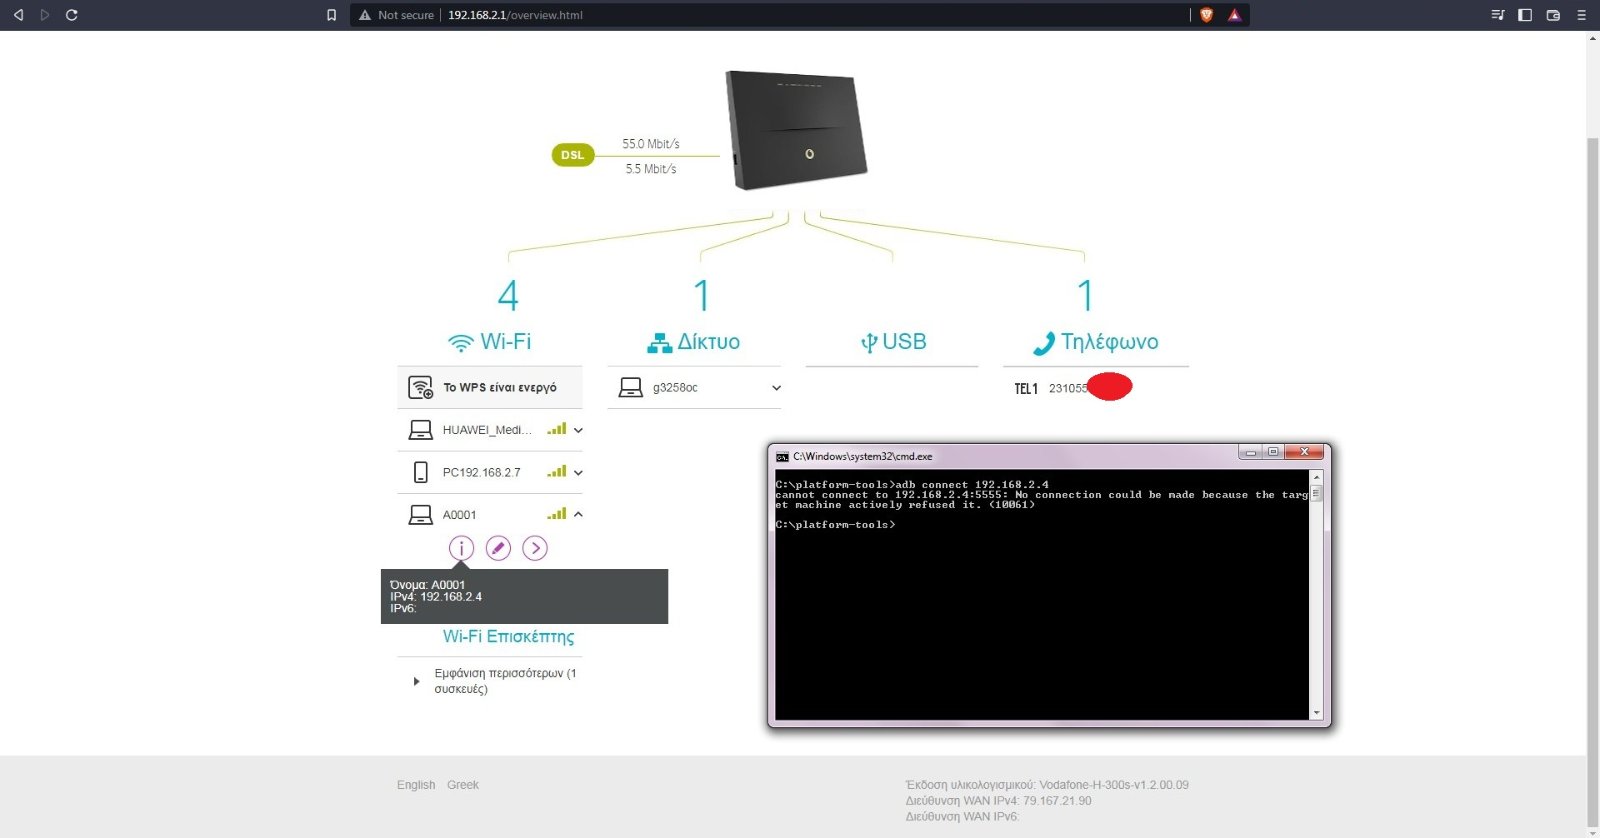1600x838 pixels.
Task: Show A0001 info with the i icon
Action: click(x=461, y=548)
